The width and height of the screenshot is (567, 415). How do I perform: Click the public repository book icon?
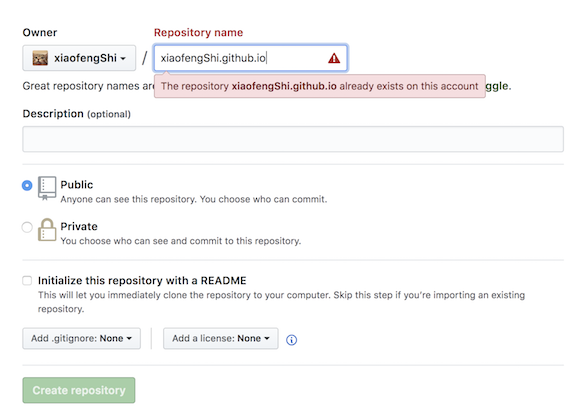pos(47,188)
